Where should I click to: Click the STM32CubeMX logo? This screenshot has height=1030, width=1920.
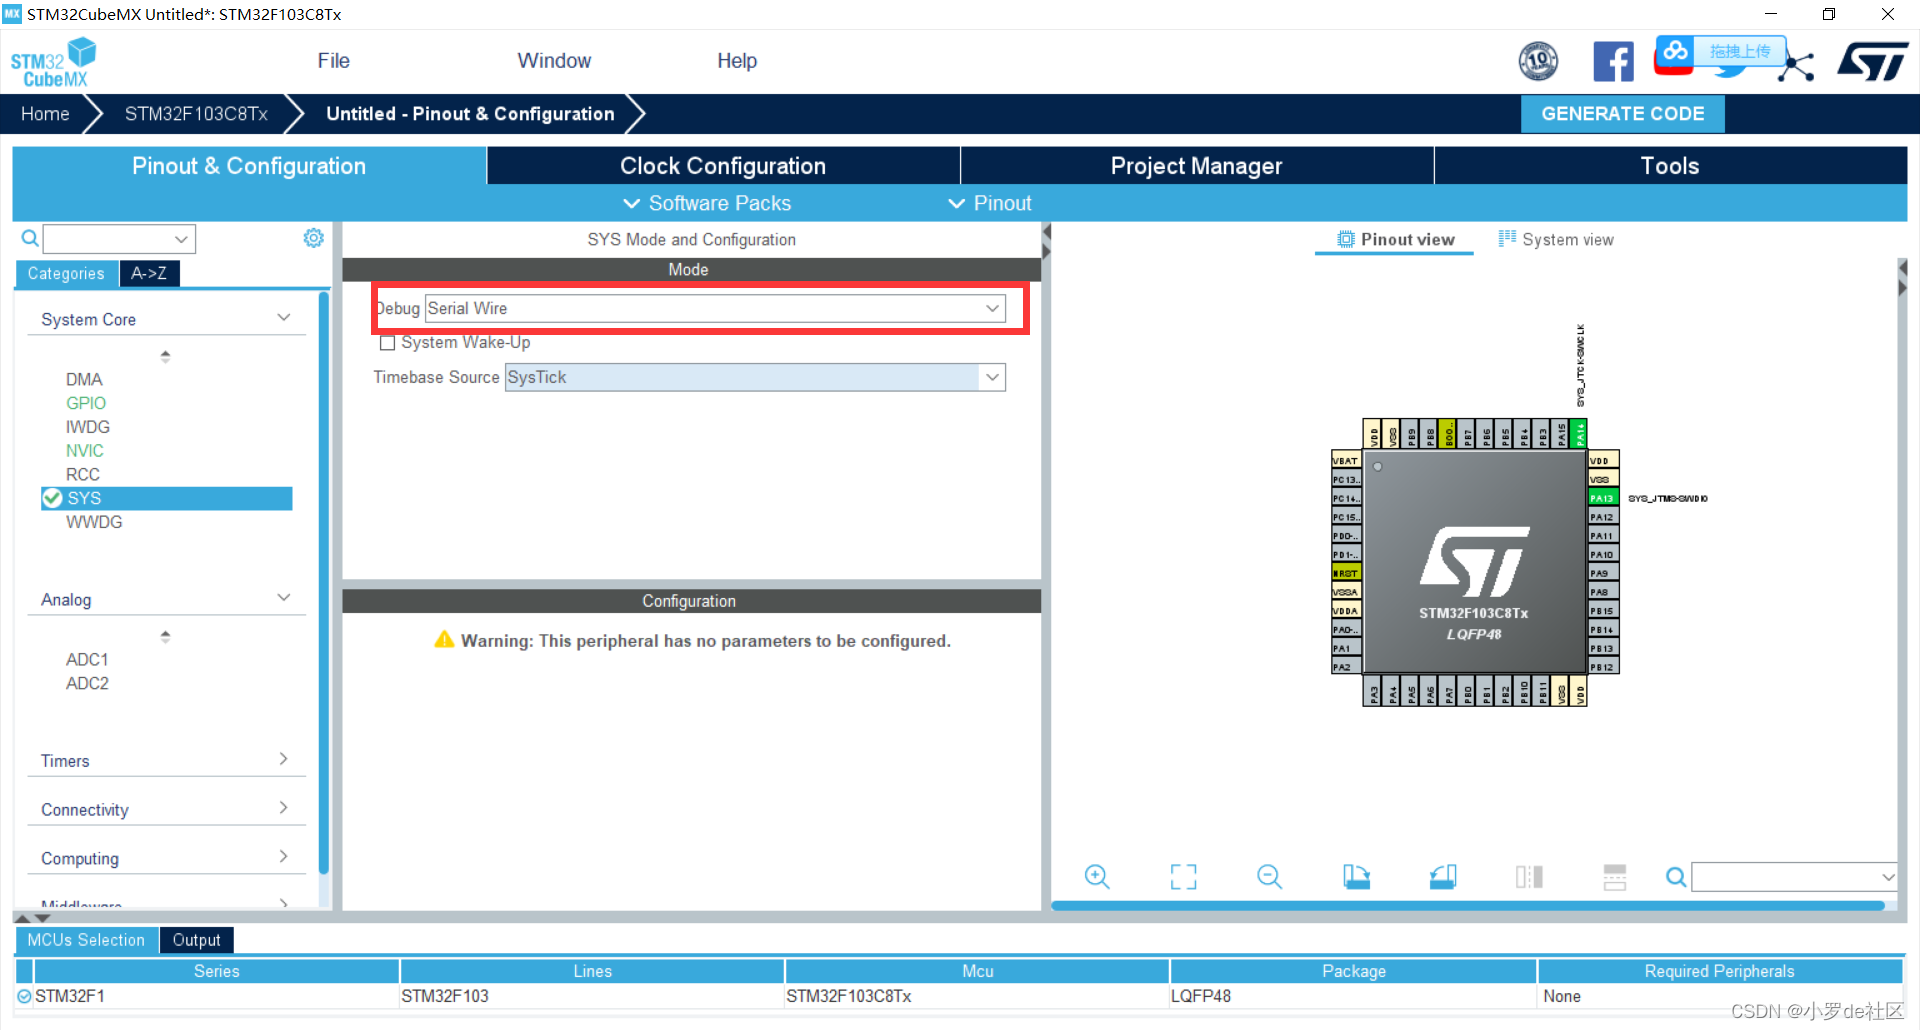click(53, 62)
